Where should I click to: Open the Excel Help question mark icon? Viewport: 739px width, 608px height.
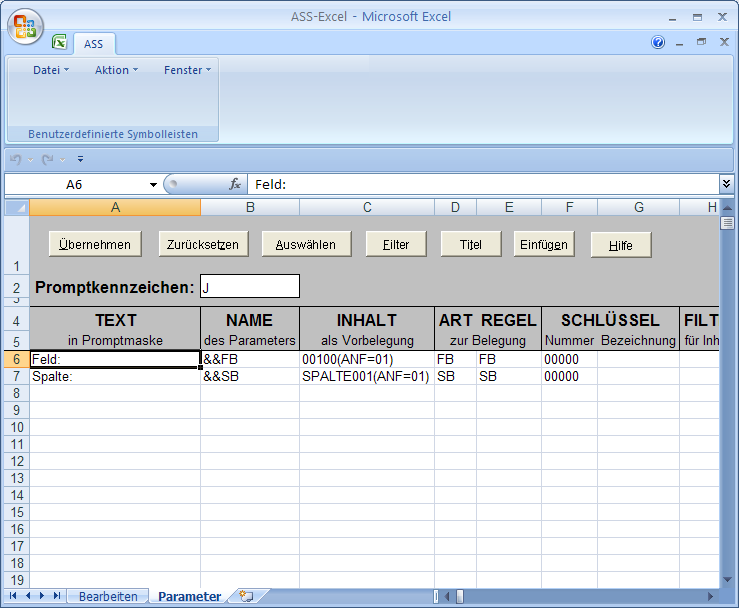658,43
